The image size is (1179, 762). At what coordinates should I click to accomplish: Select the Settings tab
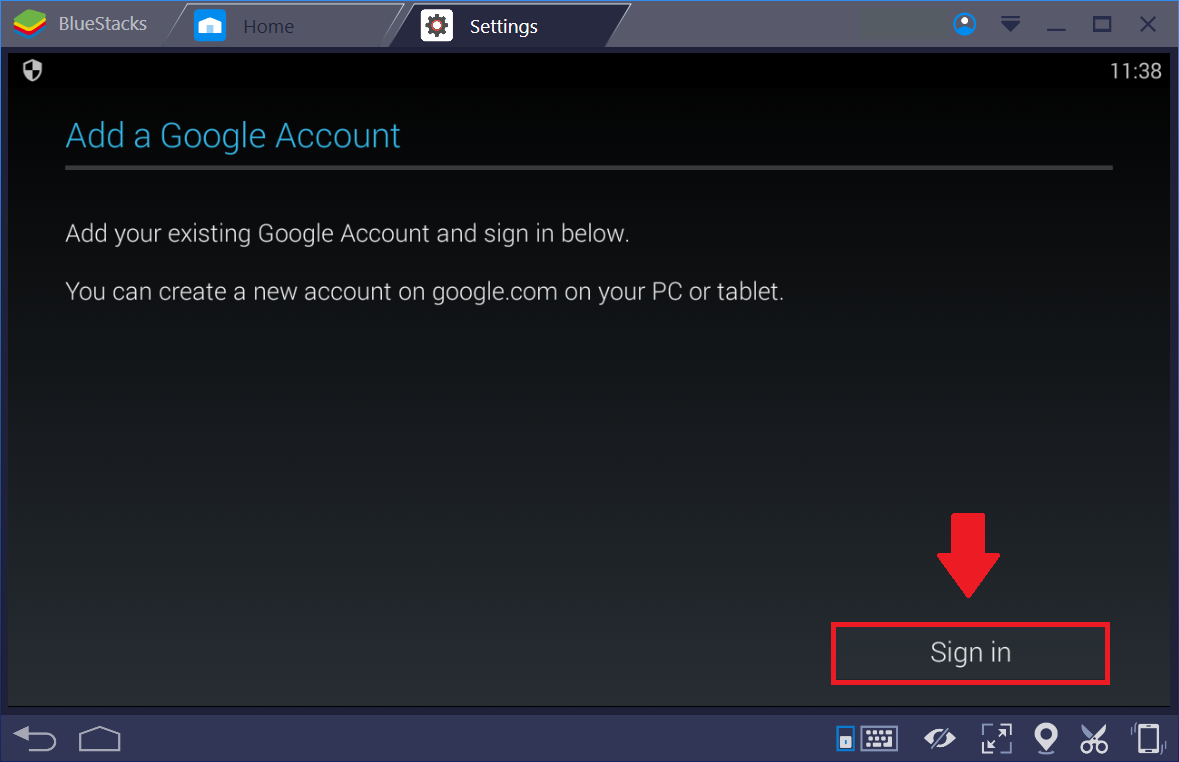[511, 26]
